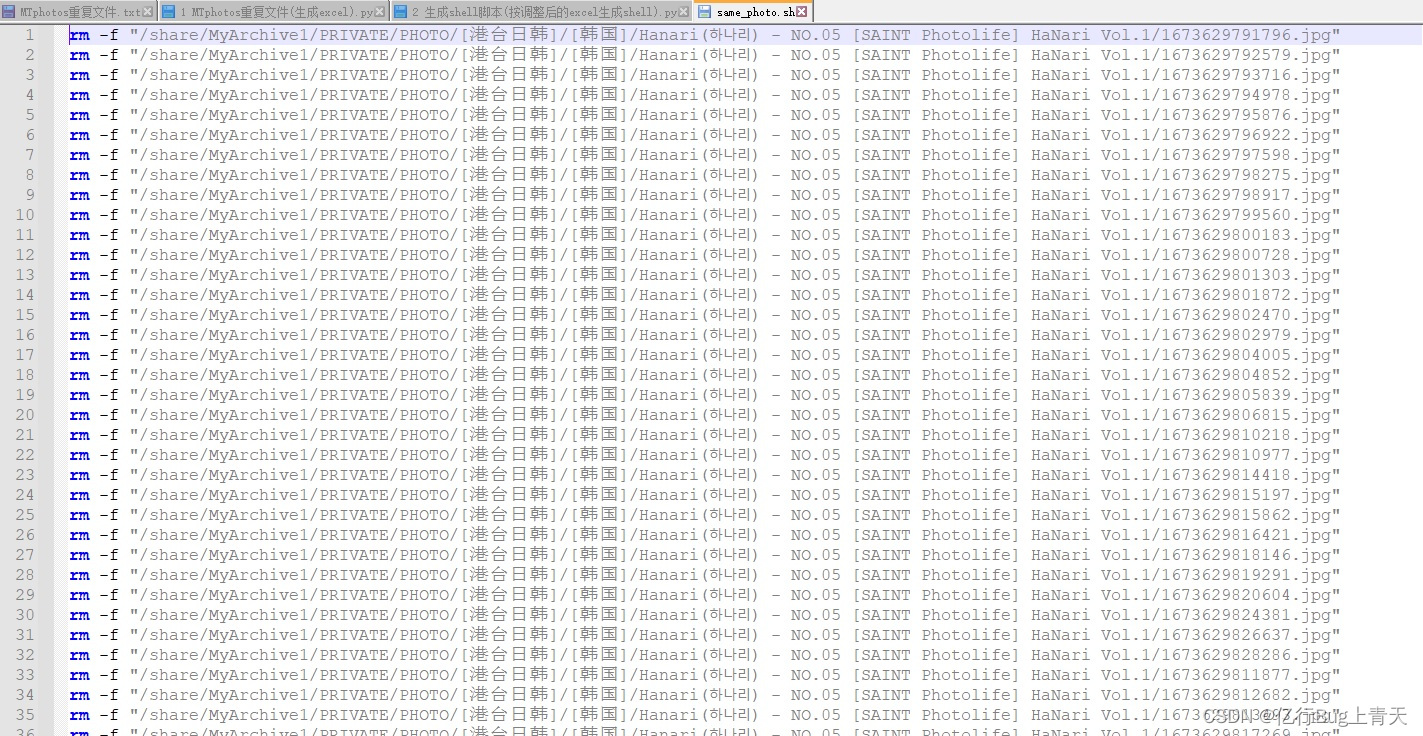
Task: Click filename 1673629801303.jpg on line 13
Action: (x=1246, y=275)
